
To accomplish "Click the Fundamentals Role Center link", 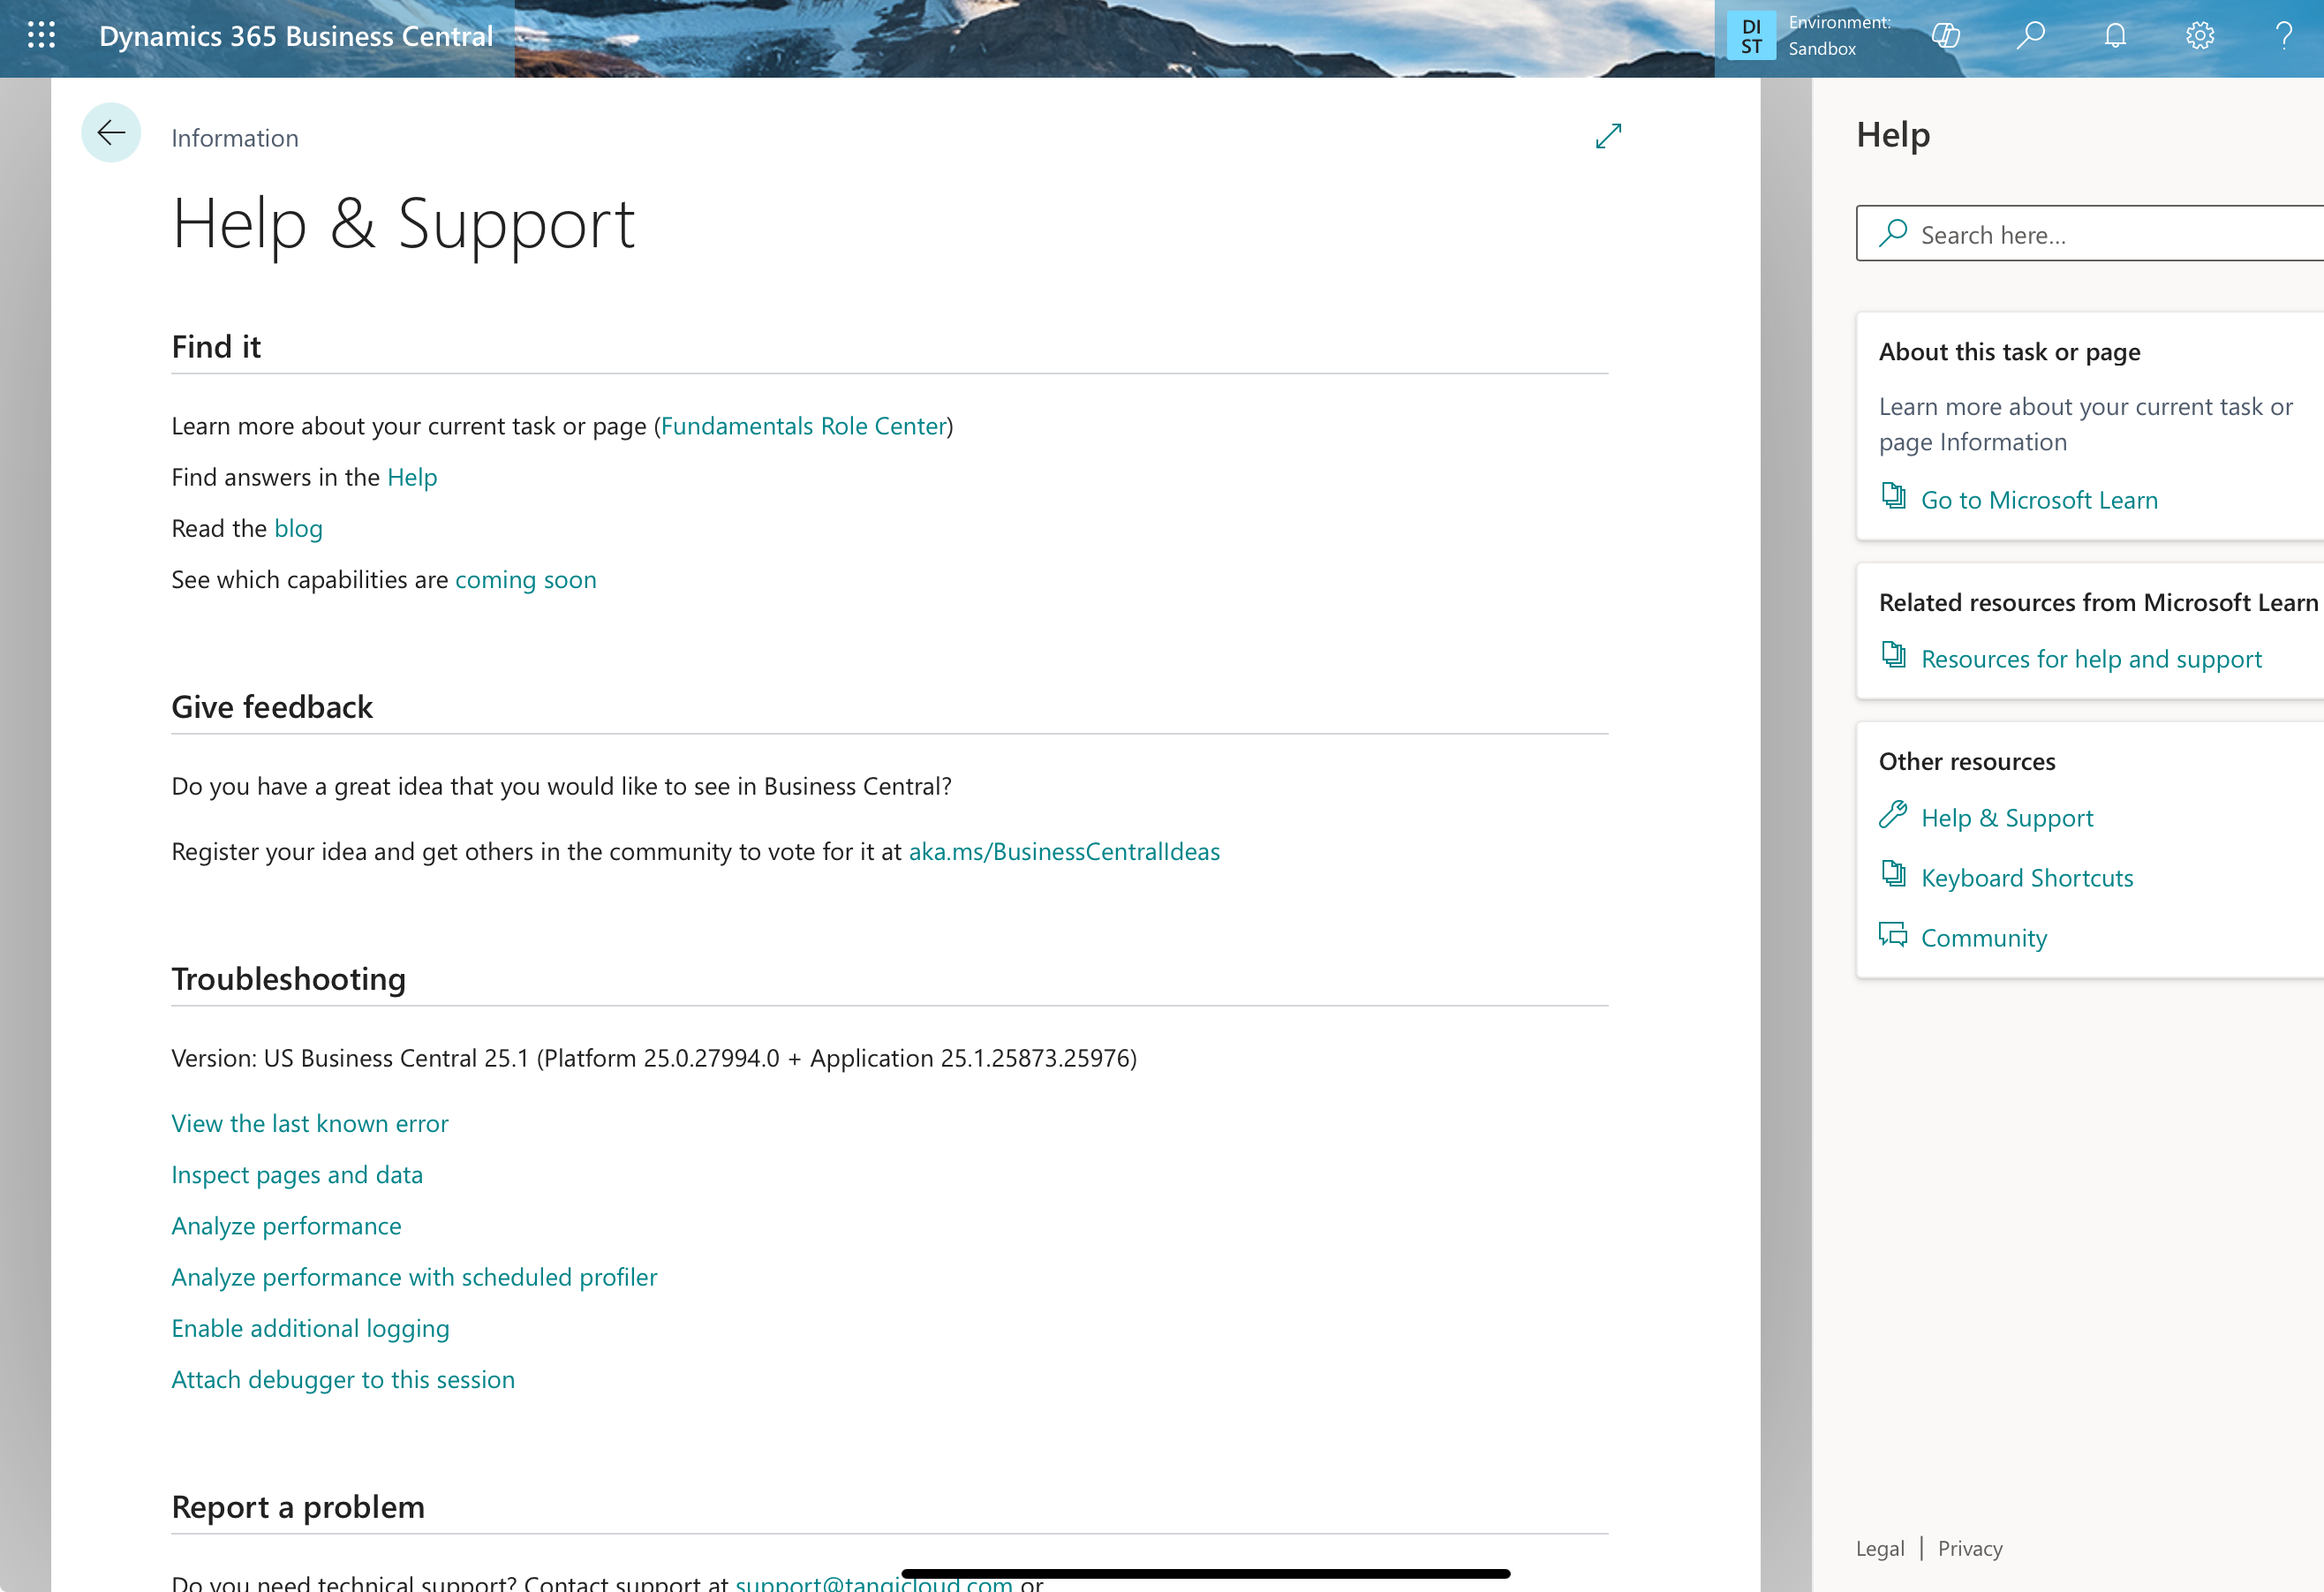I will pos(803,426).
